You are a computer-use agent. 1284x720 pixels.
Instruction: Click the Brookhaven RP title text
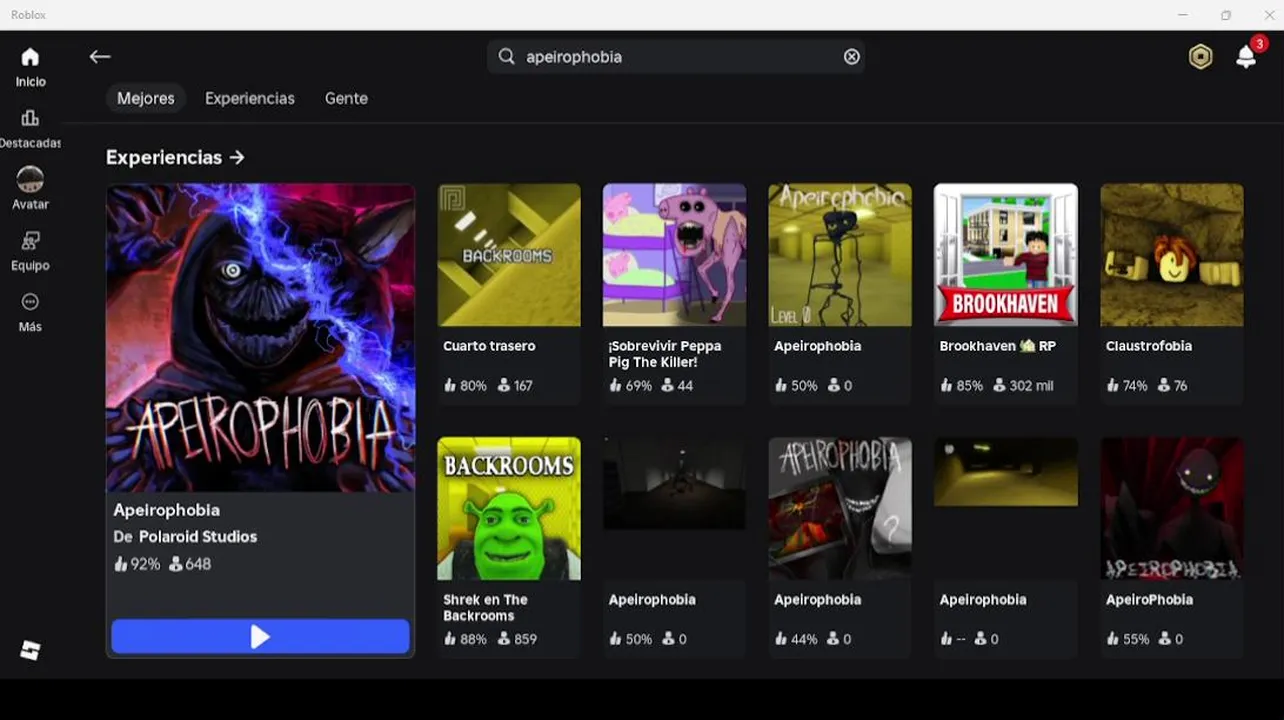tap(997, 346)
